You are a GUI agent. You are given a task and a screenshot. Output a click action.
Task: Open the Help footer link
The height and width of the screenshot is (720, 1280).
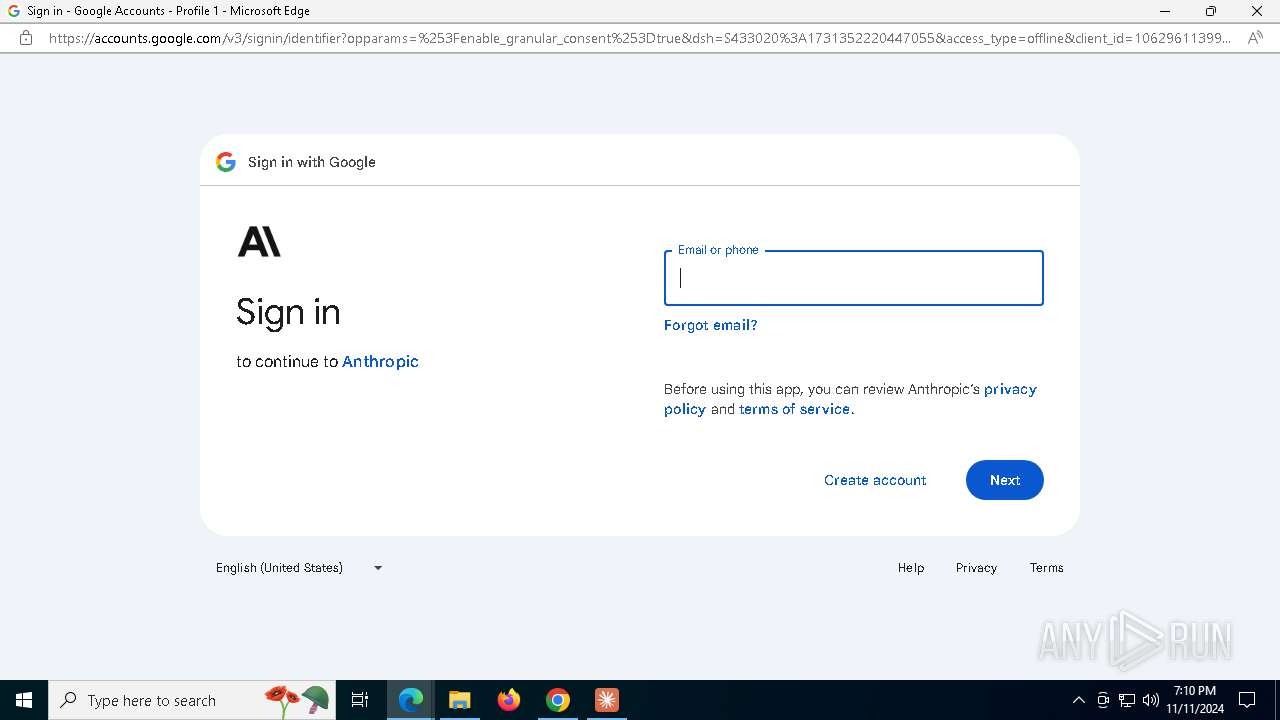point(910,567)
